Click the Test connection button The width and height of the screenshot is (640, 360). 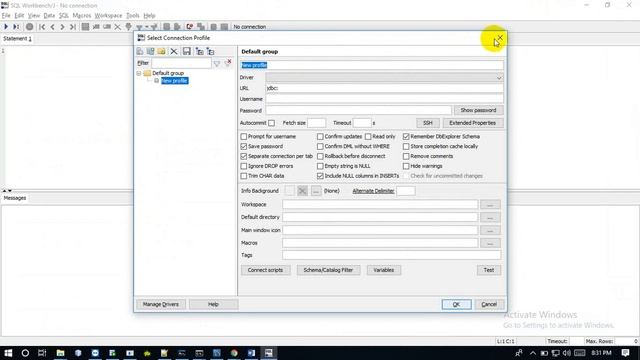pos(489,270)
